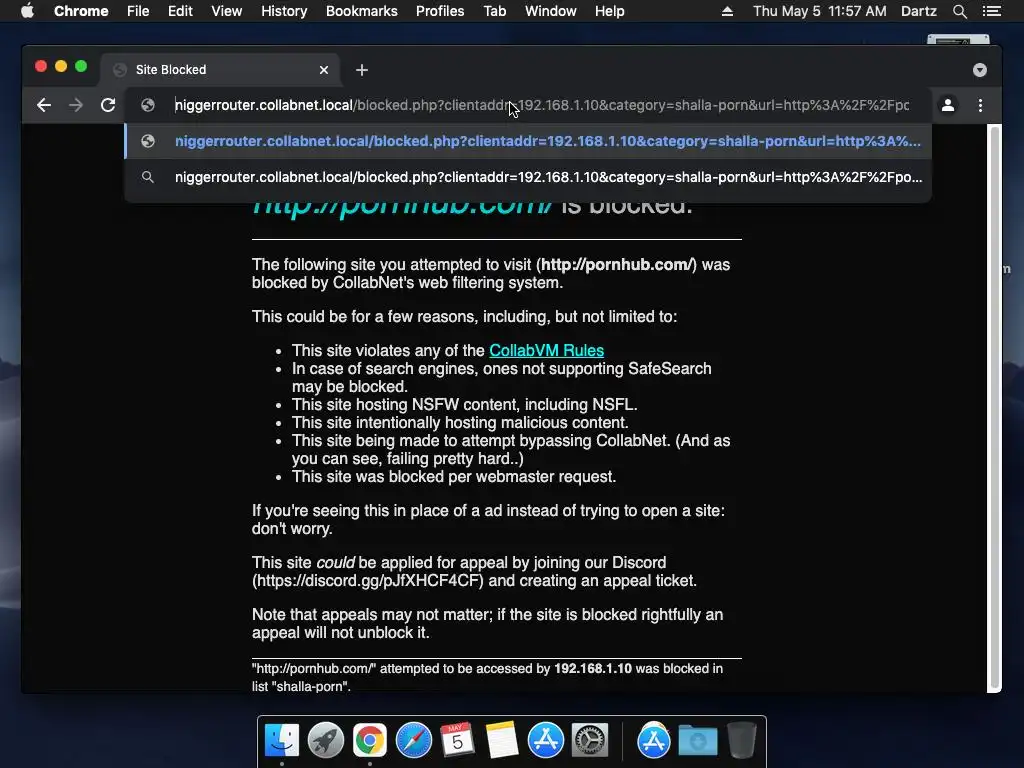Open the App Store in the Dock
The height and width of the screenshot is (768, 1024).
pos(545,741)
